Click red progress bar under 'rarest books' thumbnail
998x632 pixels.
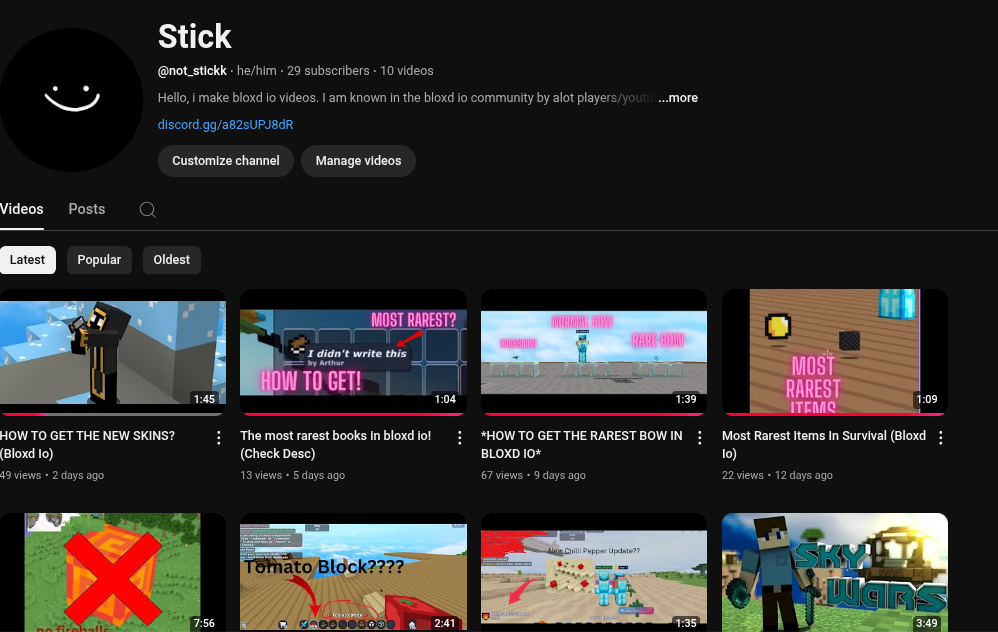coord(353,413)
